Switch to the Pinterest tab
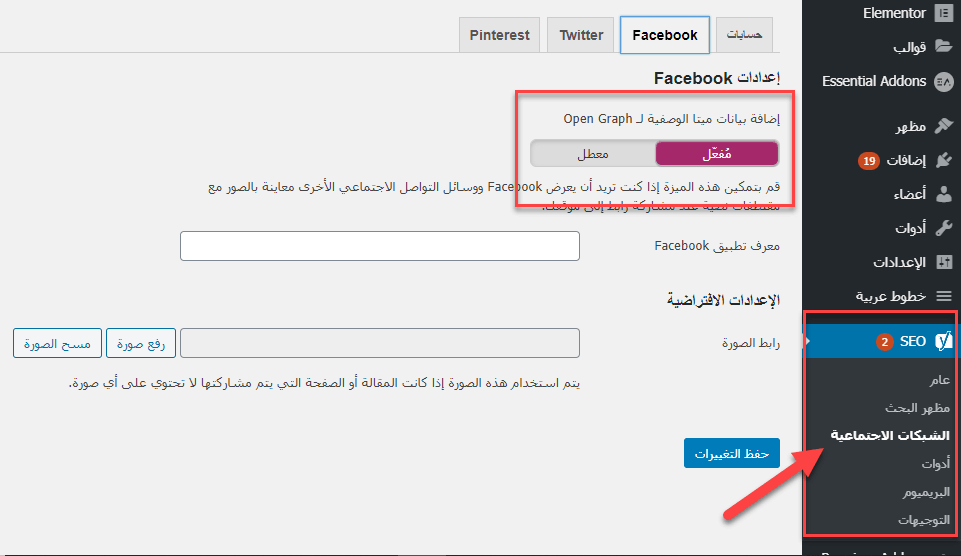Image resolution: width=961 pixels, height=556 pixels. [499, 35]
